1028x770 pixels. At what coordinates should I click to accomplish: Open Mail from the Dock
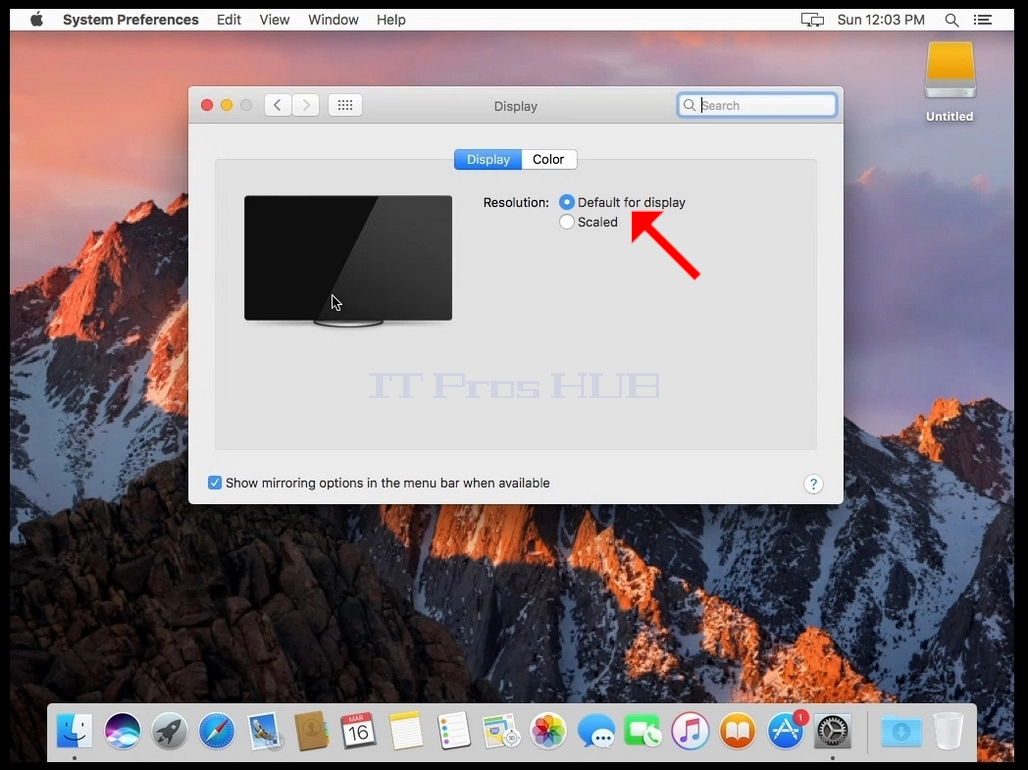264,731
